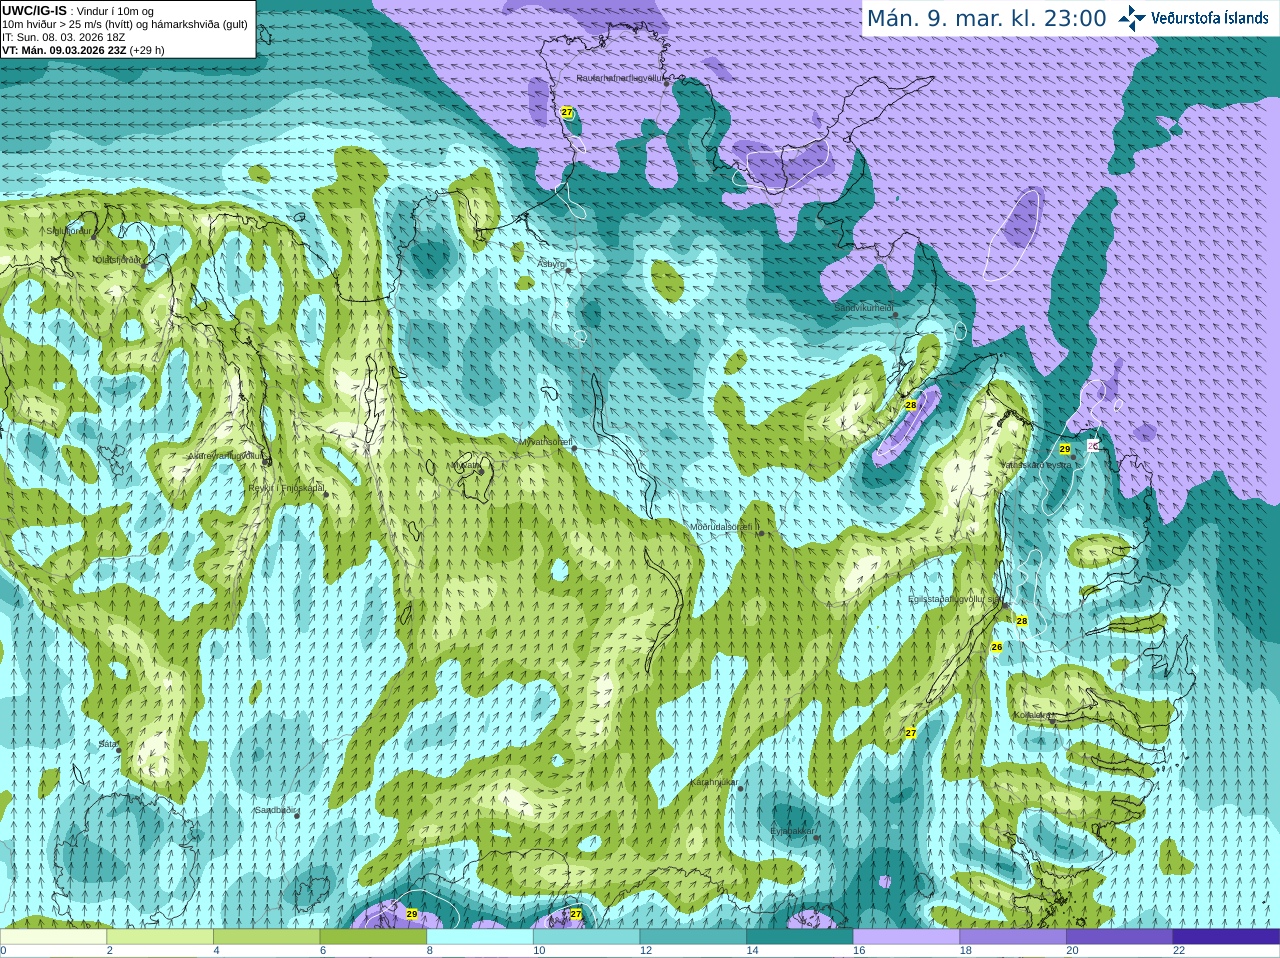1280x958 pixels.
Task: Click the 4–6 m/s legend swatch
Action: coord(266,937)
